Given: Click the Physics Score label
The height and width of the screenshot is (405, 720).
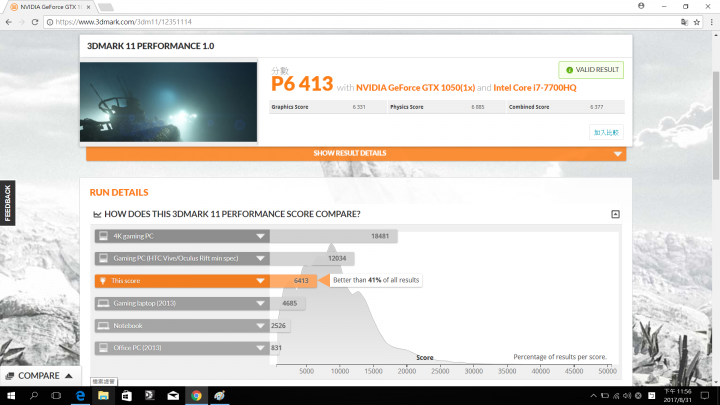Looking at the screenshot, I should pyautogui.click(x=407, y=107).
